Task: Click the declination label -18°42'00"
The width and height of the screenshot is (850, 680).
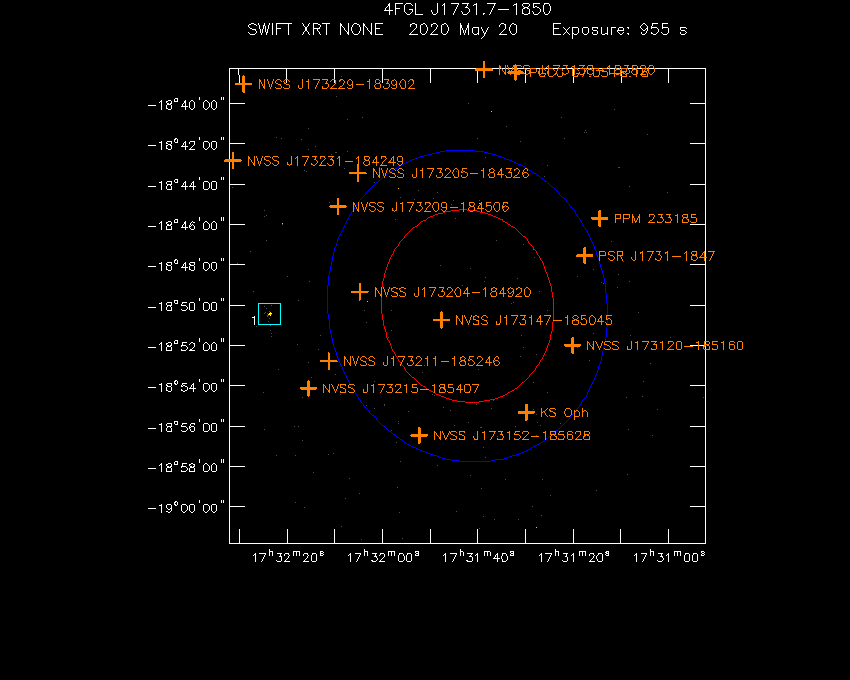Action: pyautogui.click(x=186, y=145)
